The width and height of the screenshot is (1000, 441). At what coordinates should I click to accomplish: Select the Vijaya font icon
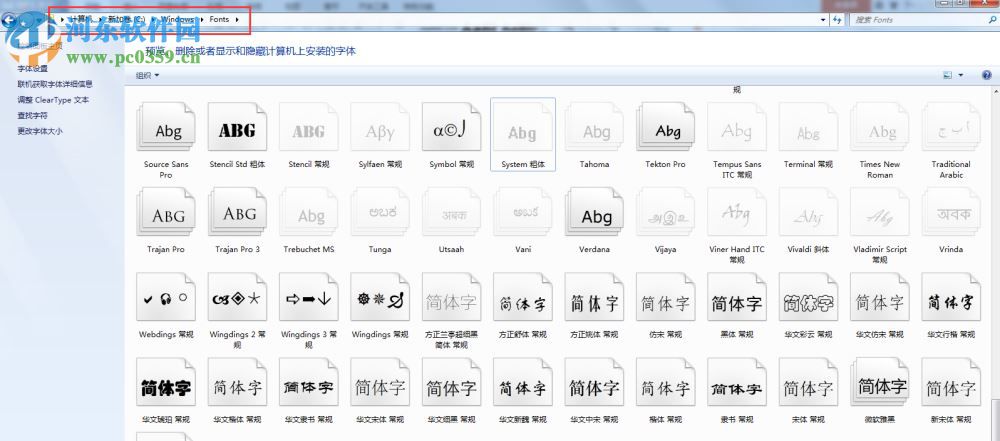tap(666, 212)
